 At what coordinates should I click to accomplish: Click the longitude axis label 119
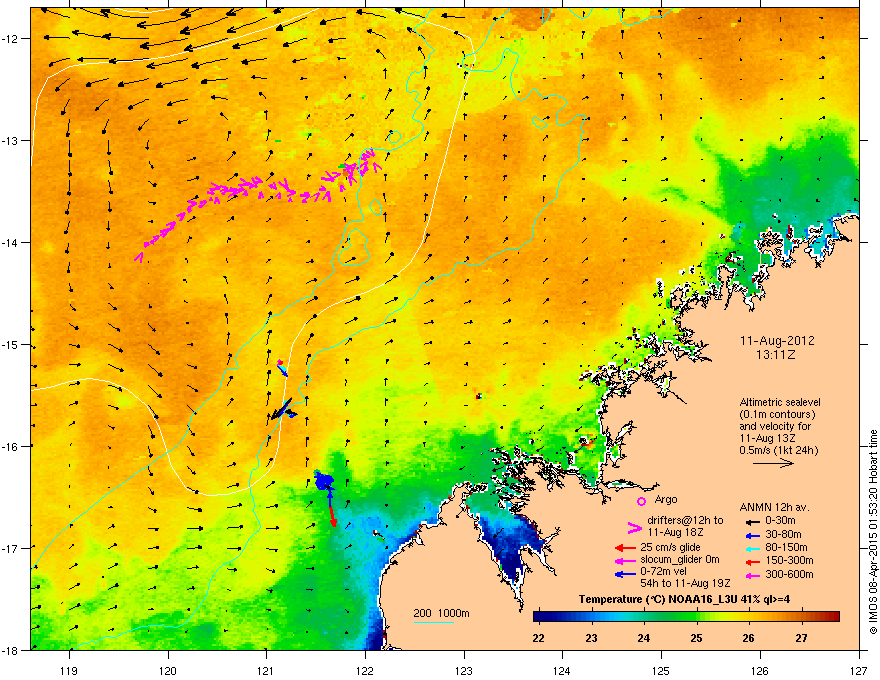coord(69,670)
